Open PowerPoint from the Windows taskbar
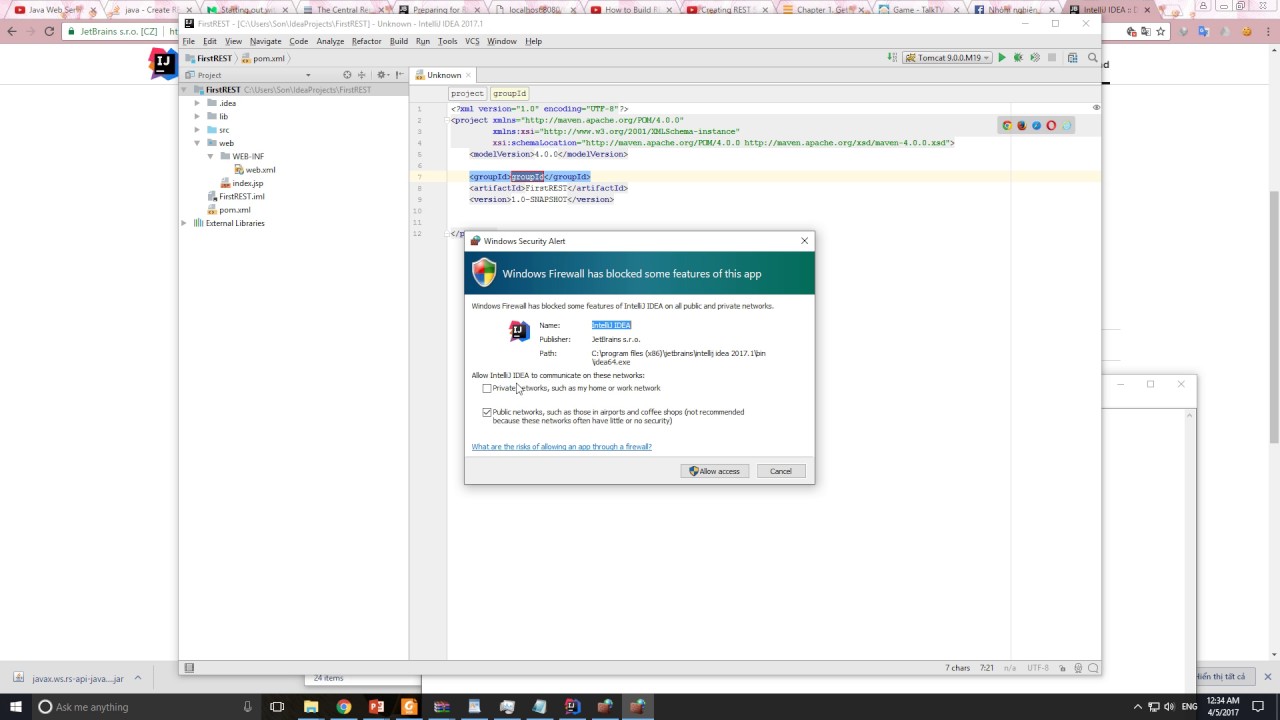 tap(376, 706)
